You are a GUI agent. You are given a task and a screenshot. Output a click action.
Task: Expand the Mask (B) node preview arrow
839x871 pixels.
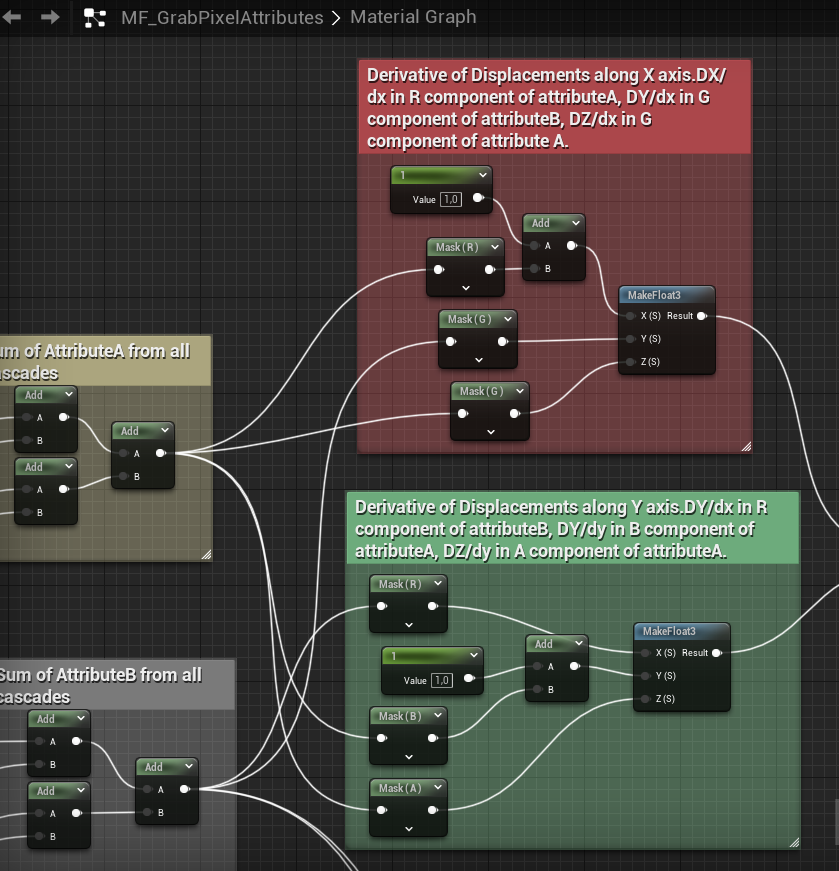tap(408, 757)
